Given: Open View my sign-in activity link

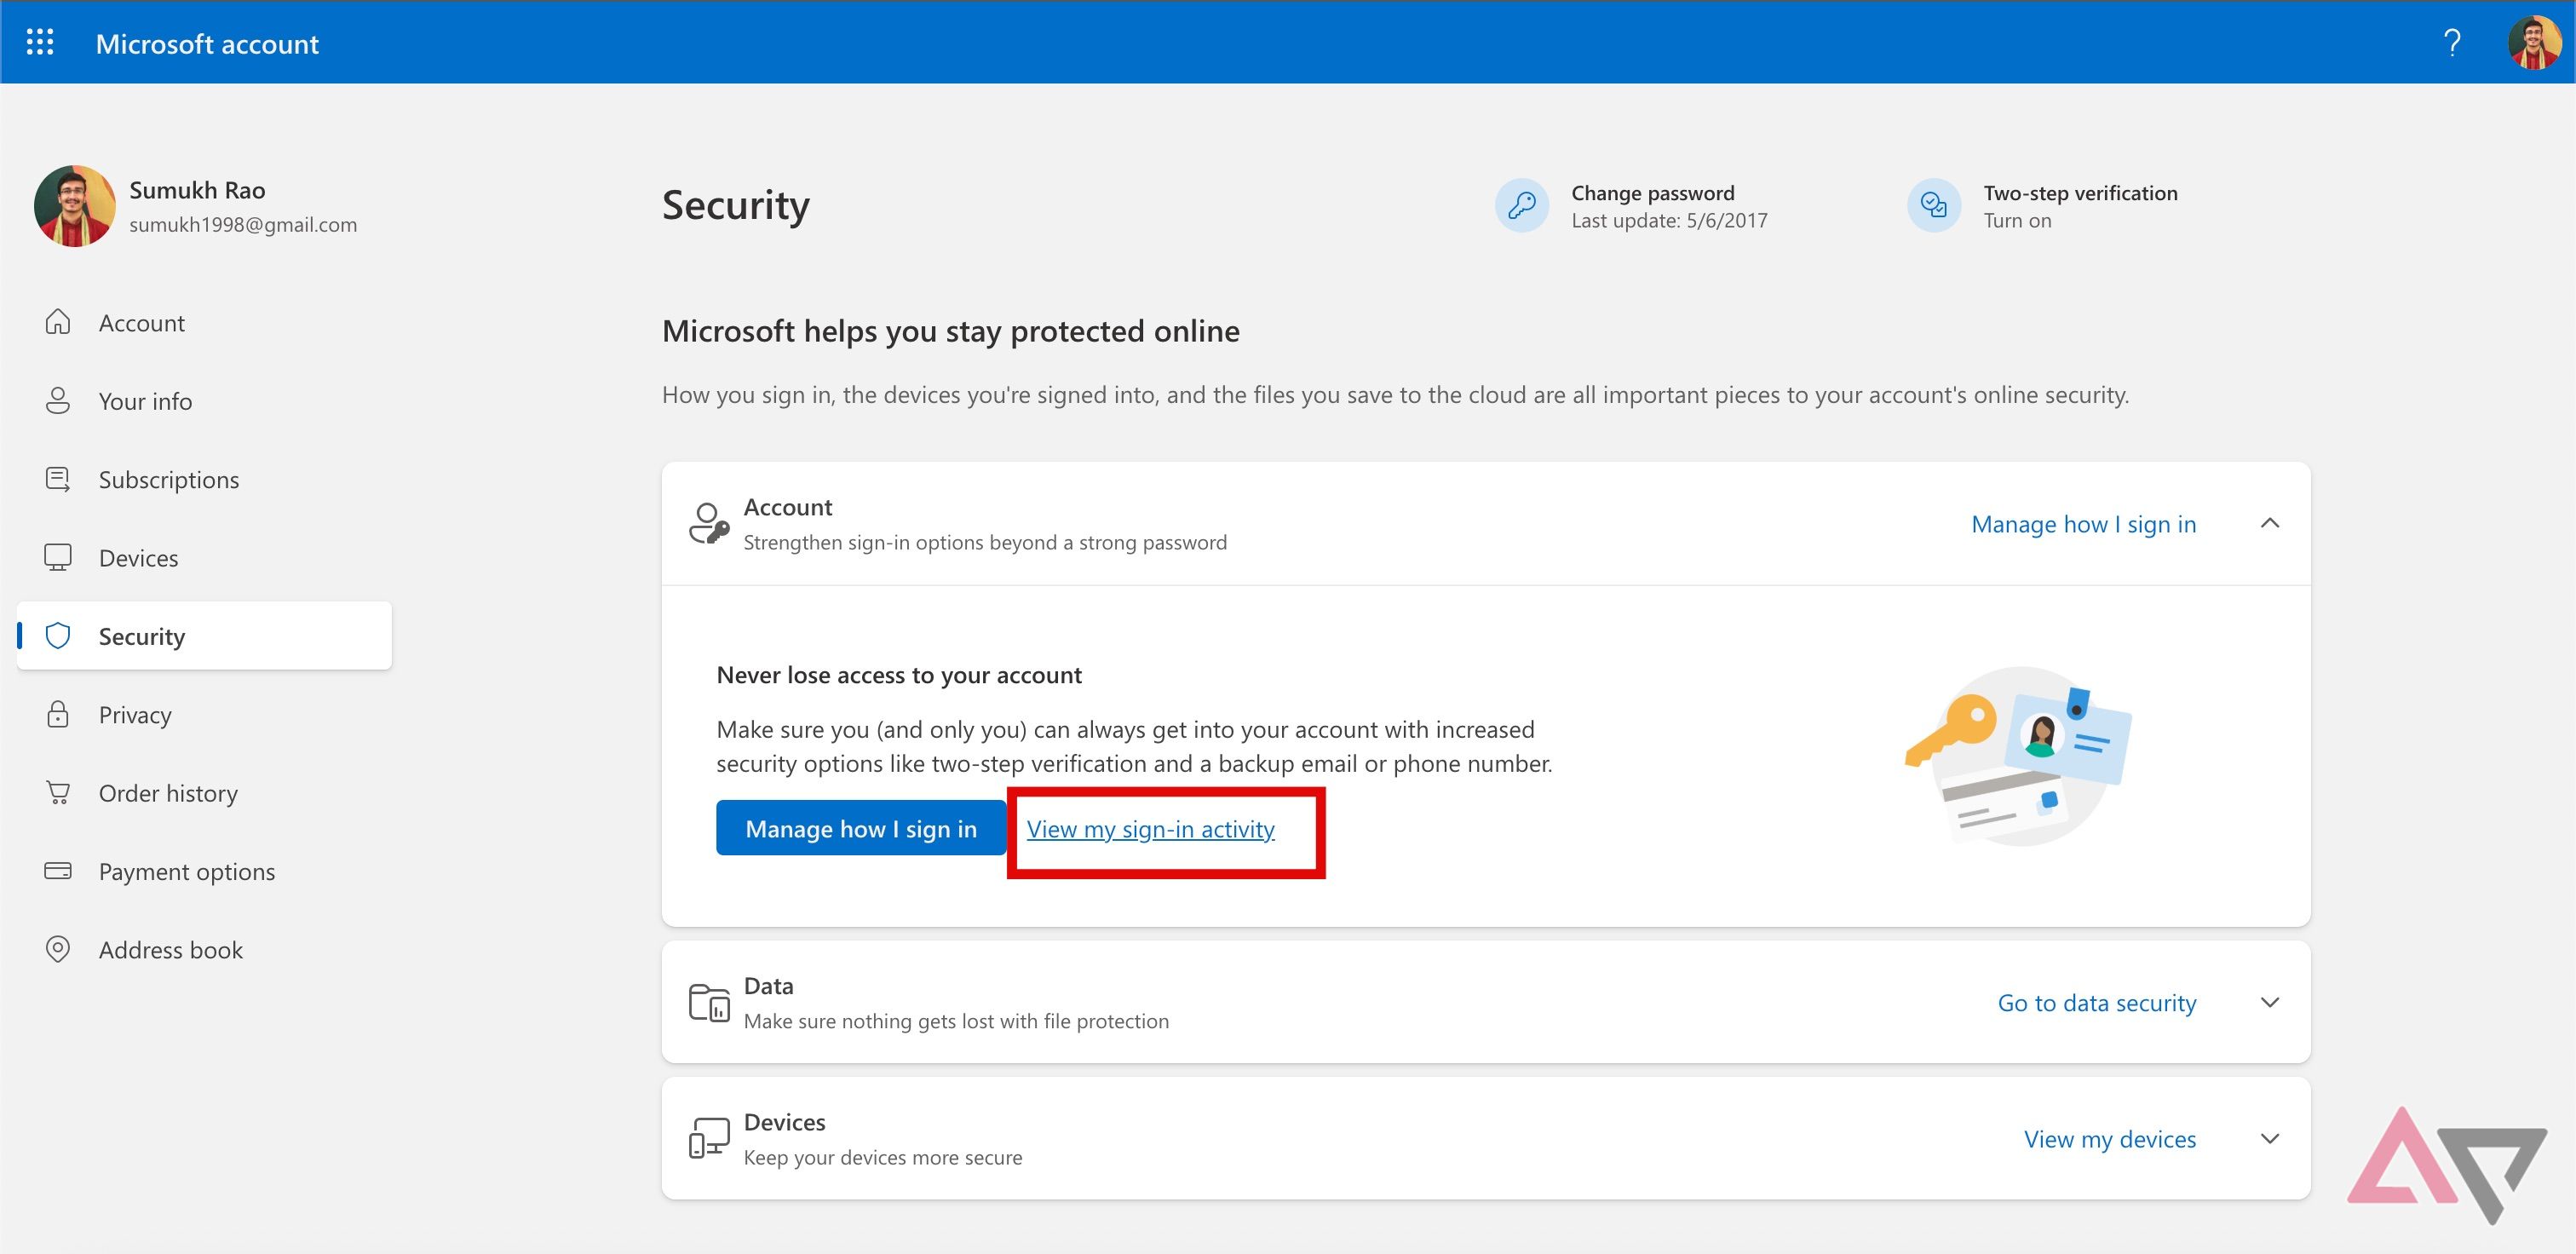Looking at the screenshot, I should tap(1150, 828).
